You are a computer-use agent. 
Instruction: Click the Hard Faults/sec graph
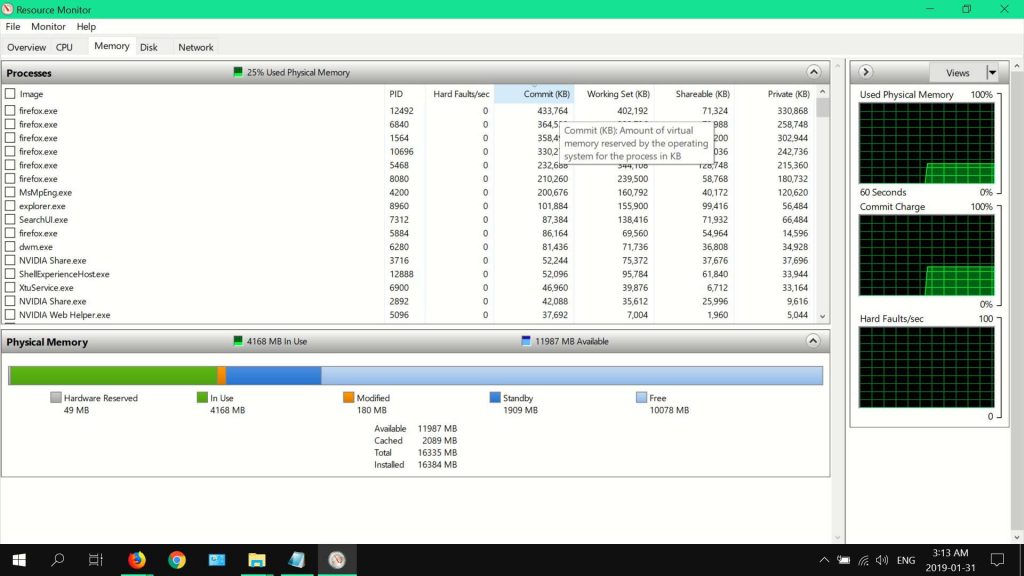(927, 367)
